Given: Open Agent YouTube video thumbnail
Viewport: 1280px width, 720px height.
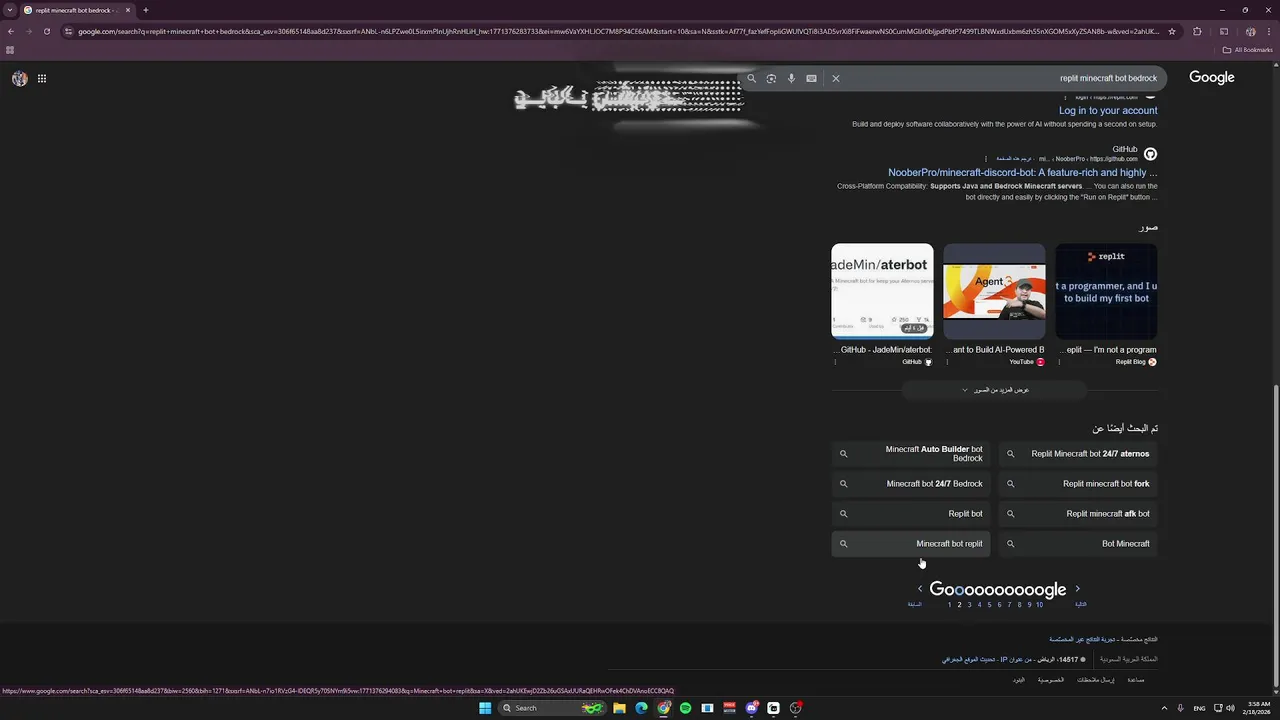Looking at the screenshot, I should 994,291.
